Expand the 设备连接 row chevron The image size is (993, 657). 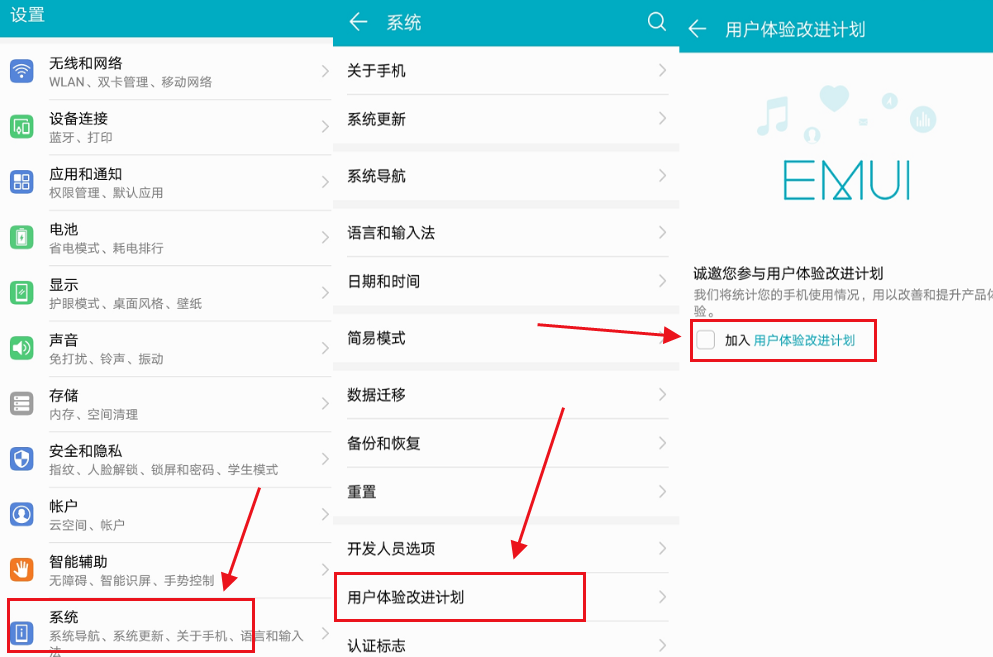325,127
